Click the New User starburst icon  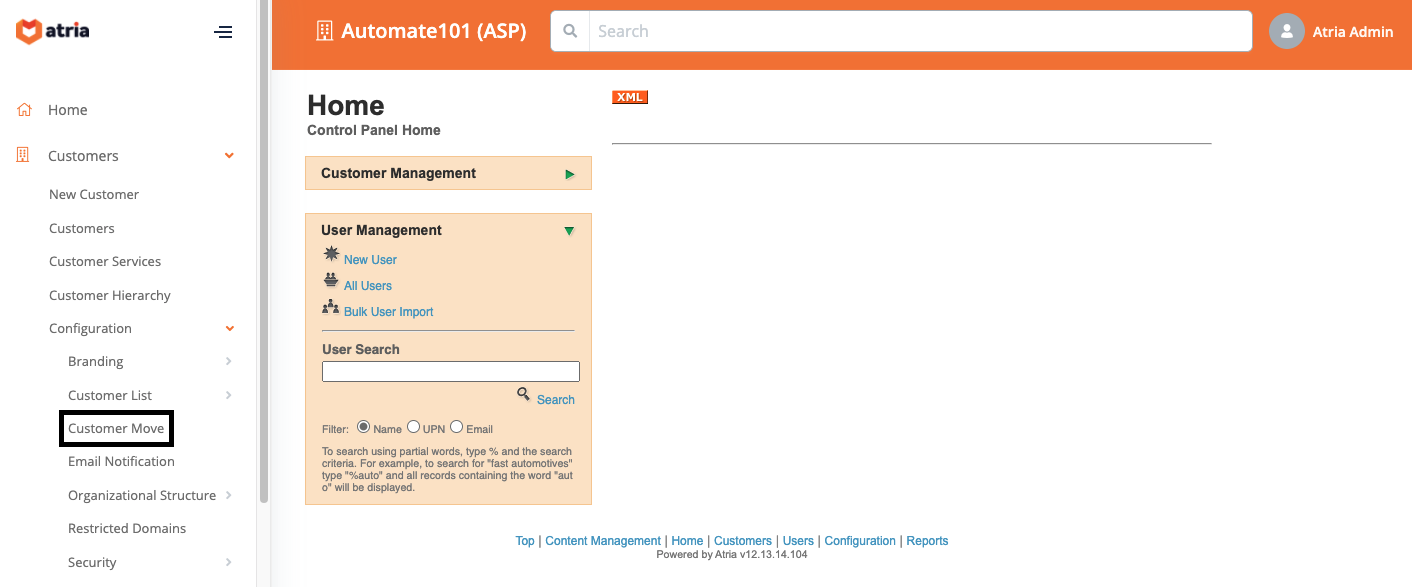click(331, 255)
